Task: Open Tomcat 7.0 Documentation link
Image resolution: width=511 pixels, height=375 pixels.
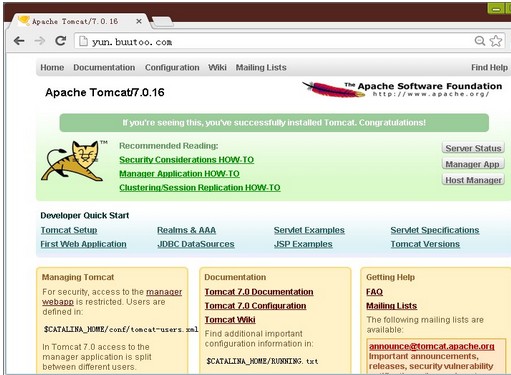Action: click(259, 292)
